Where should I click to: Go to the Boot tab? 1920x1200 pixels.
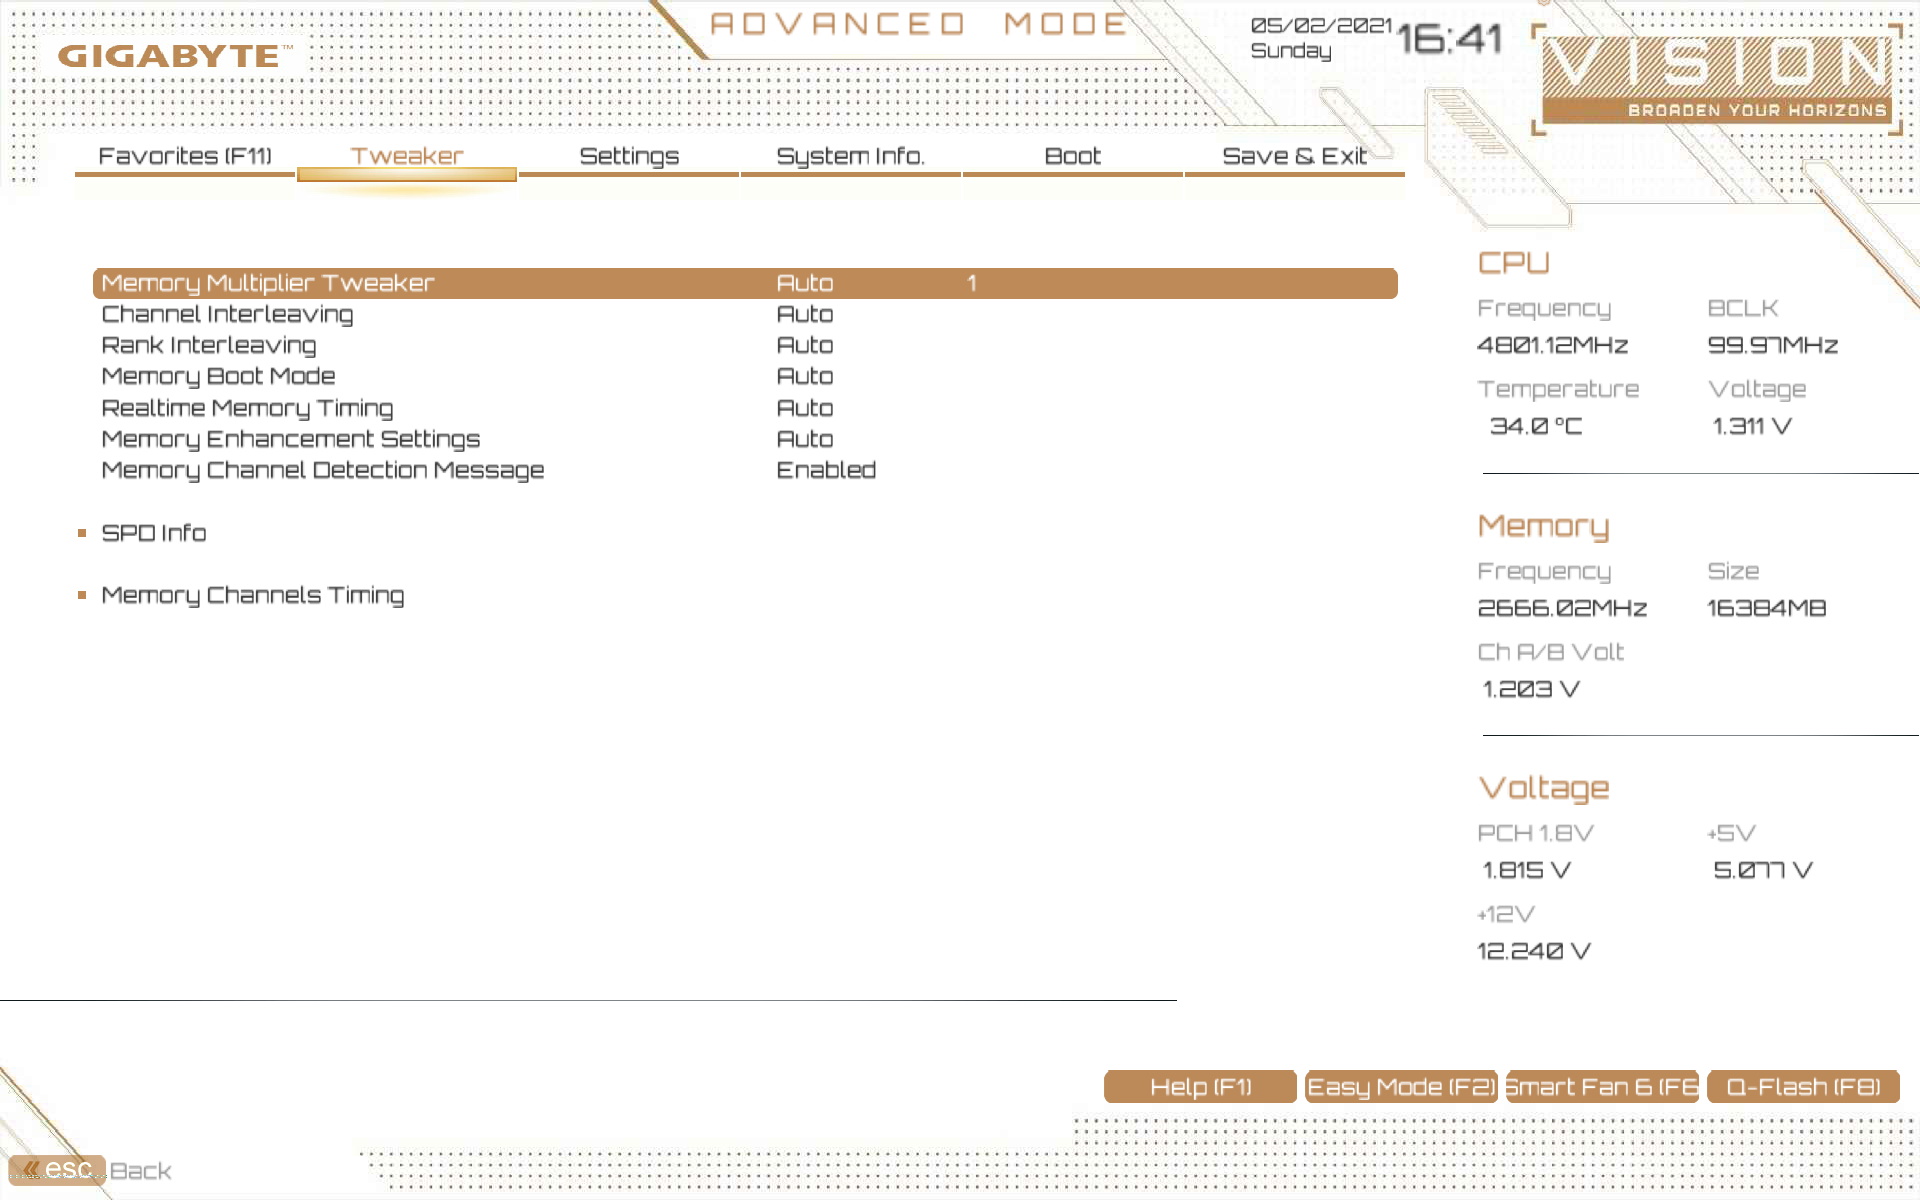point(1072,156)
